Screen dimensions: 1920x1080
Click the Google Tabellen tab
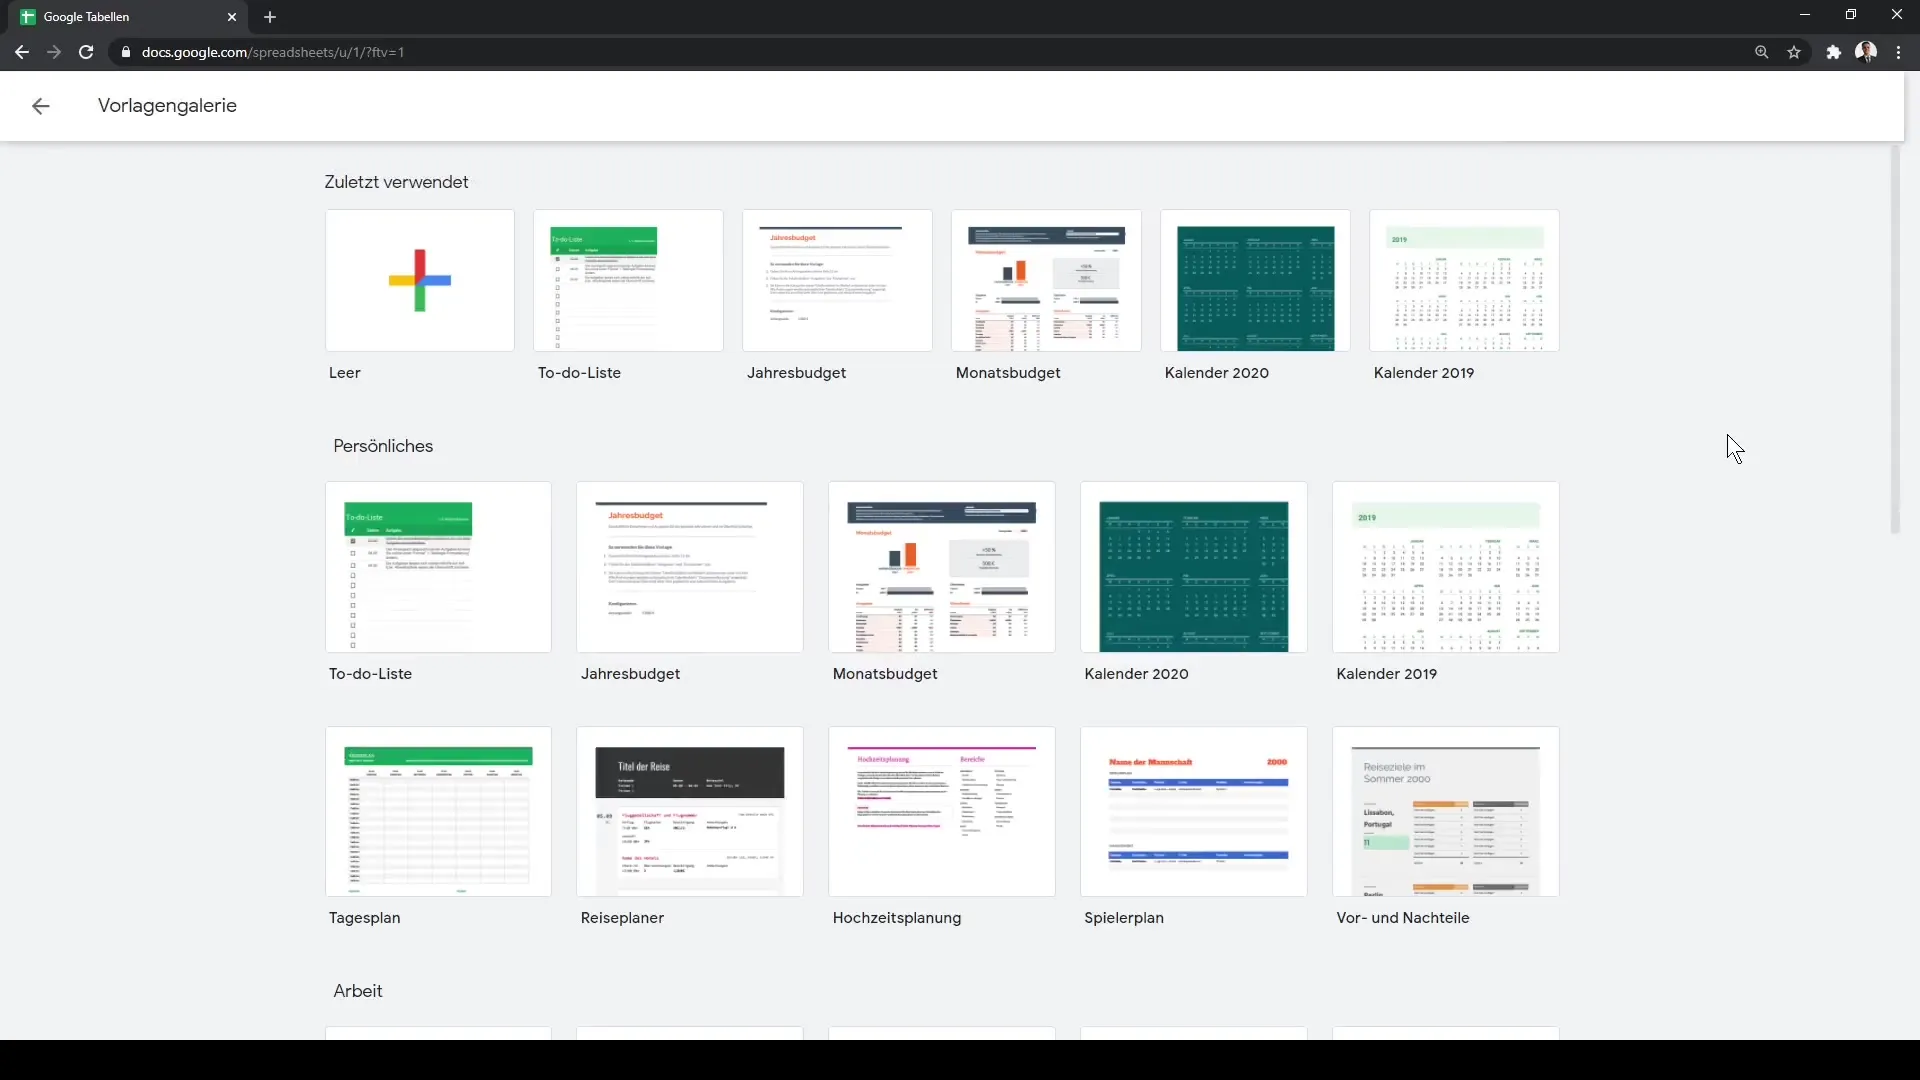click(119, 17)
